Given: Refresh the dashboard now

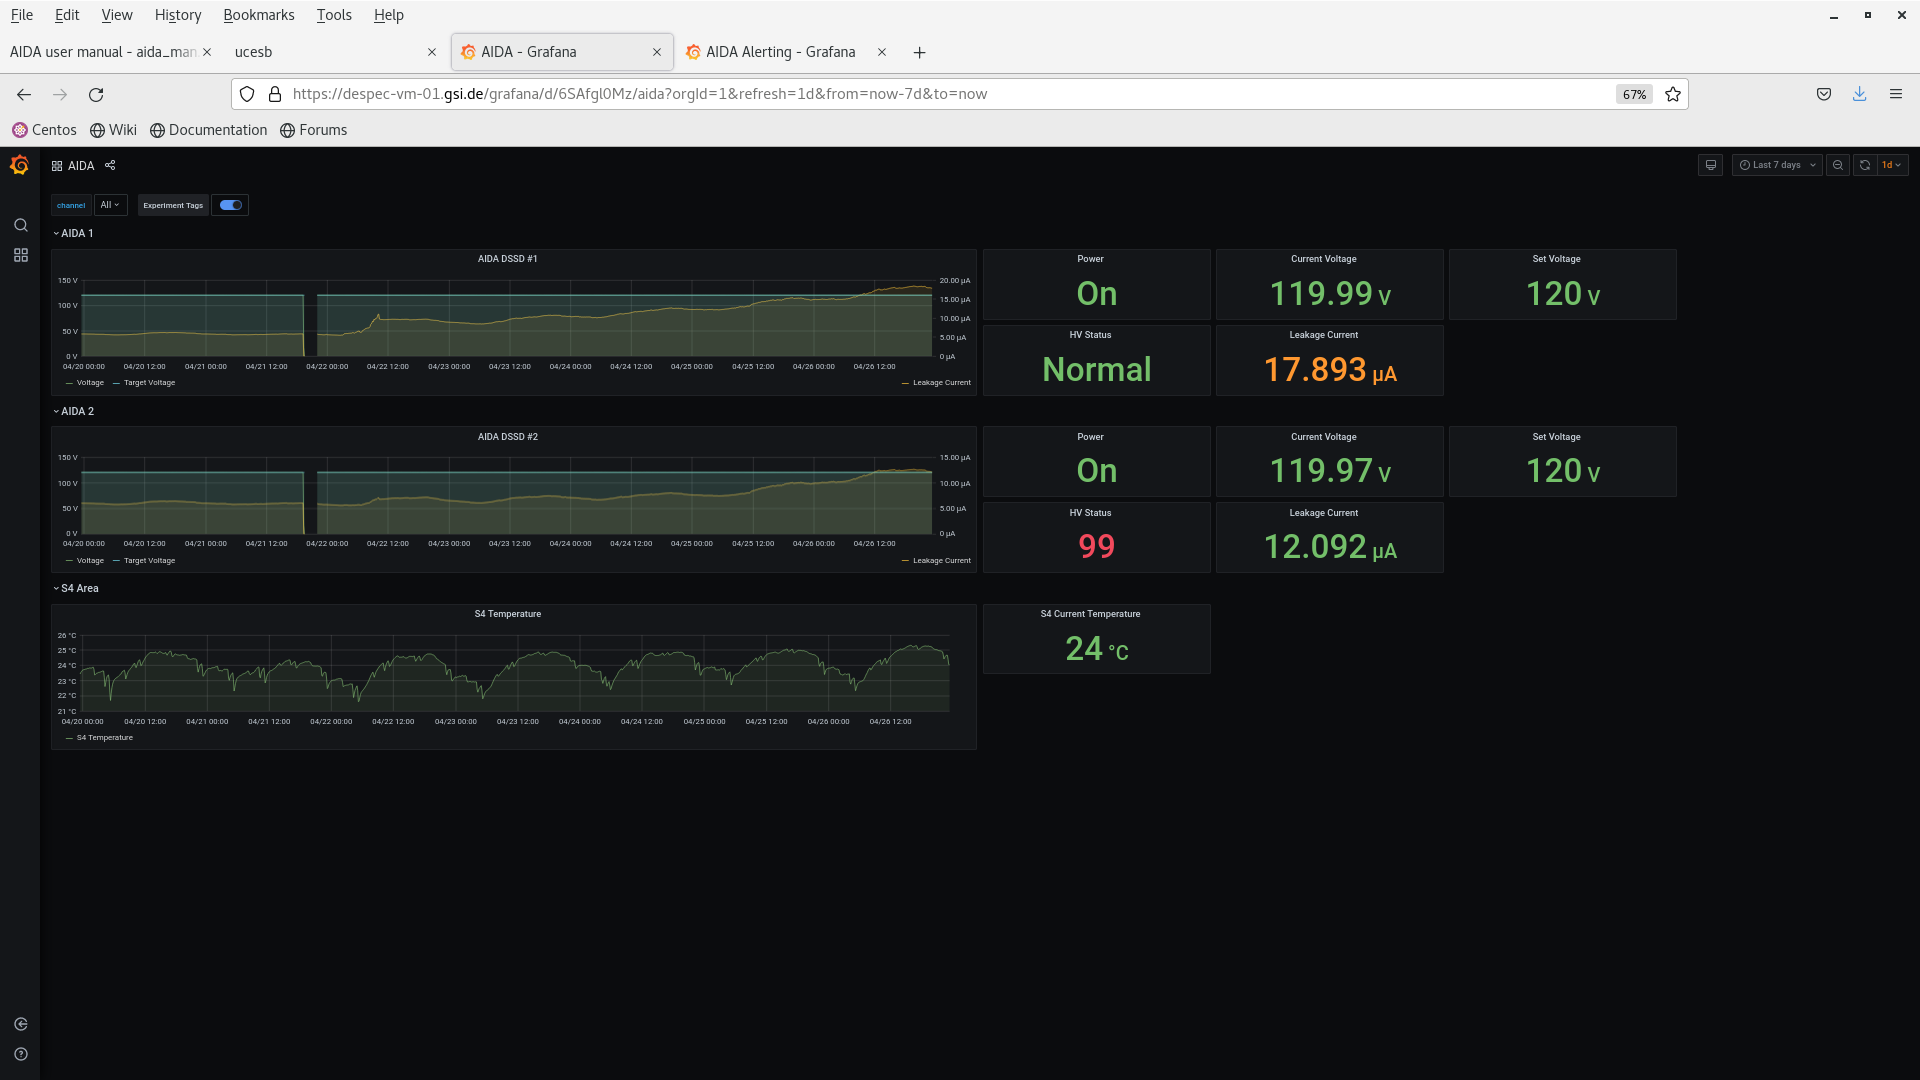Looking at the screenshot, I should (x=1865, y=165).
